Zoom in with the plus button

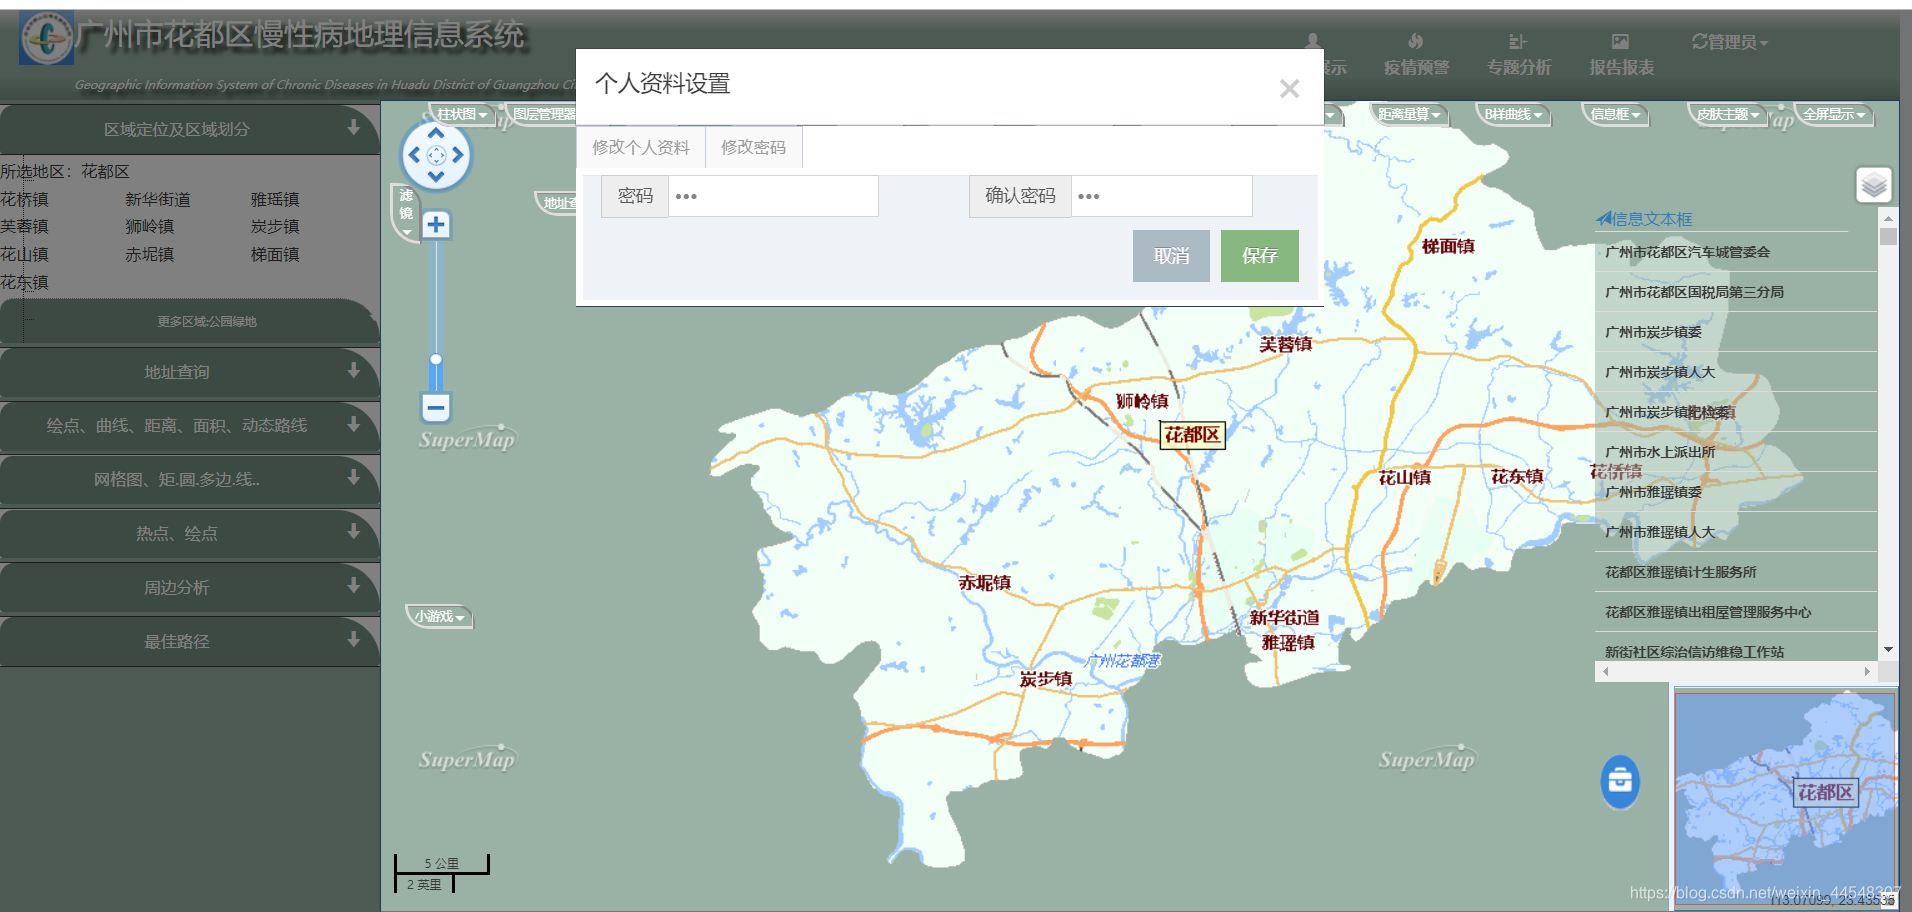[x=435, y=225]
